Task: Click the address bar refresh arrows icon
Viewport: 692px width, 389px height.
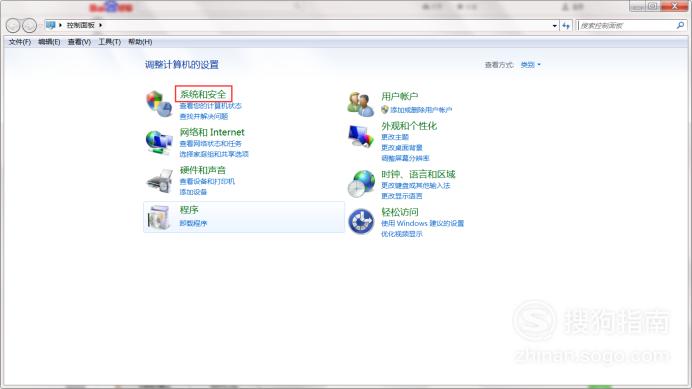Action: [566, 26]
